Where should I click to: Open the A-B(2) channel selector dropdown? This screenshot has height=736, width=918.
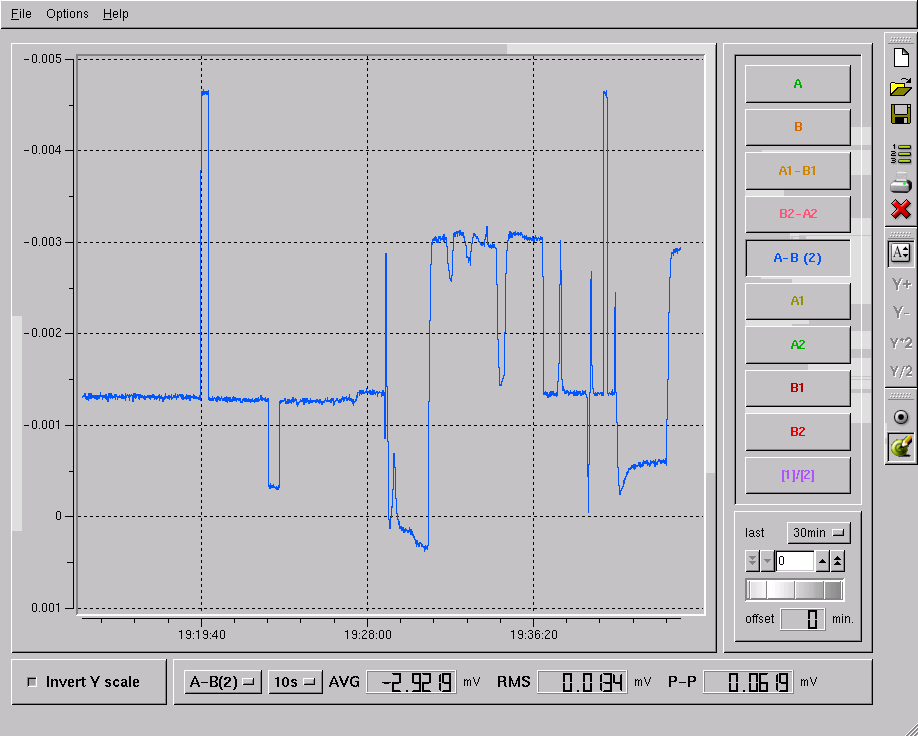pyautogui.click(x=222, y=682)
